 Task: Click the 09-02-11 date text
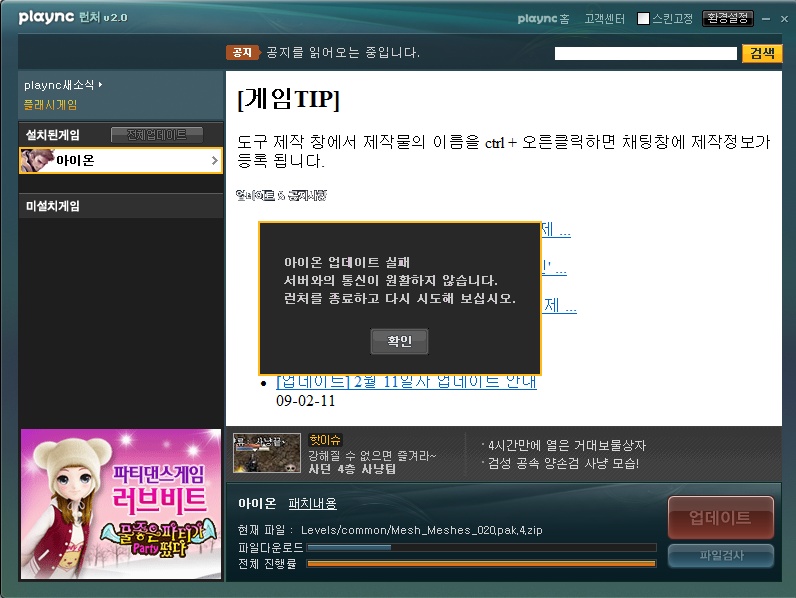pos(306,401)
